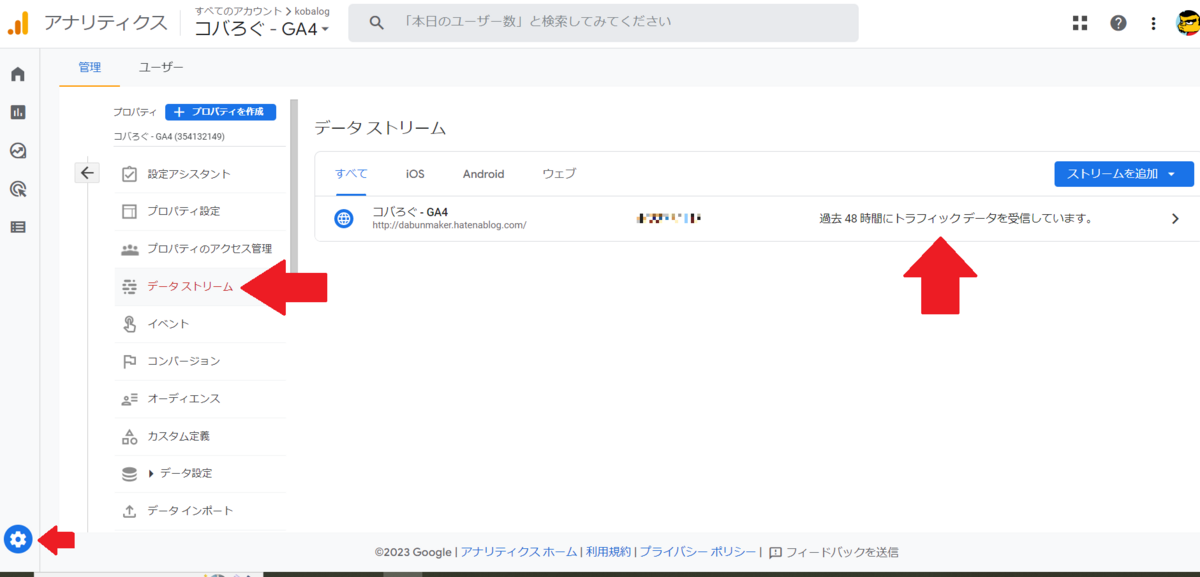Switch to the ユーザー tab
This screenshot has height=577, width=1200.
(x=161, y=67)
